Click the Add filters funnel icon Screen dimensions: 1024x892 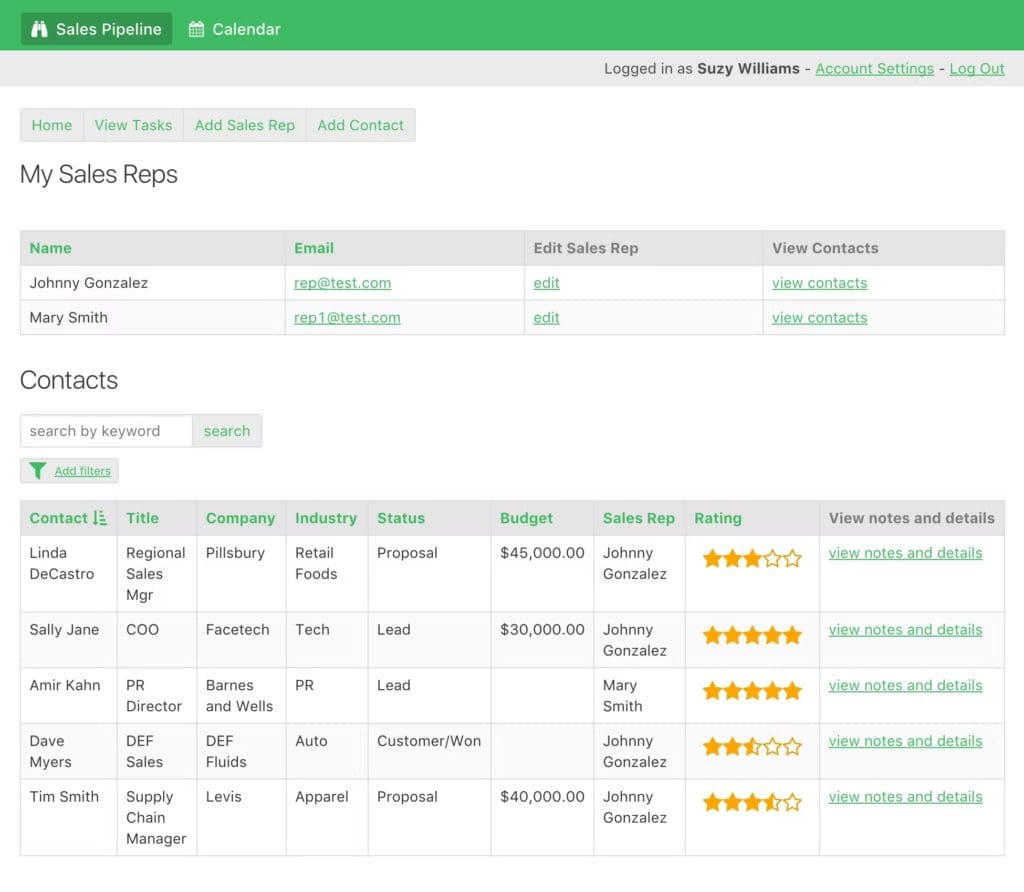38,470
